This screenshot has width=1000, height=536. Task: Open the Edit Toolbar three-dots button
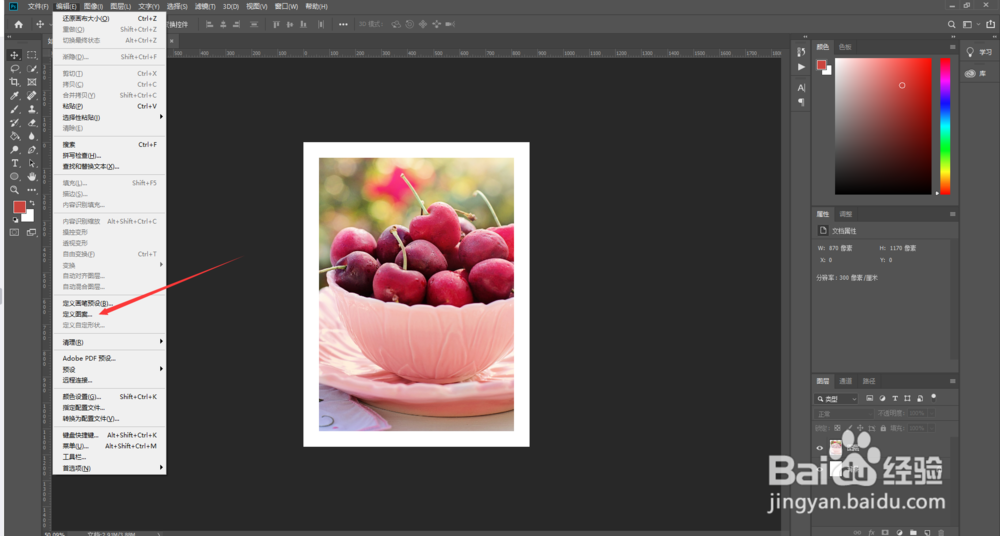[32, 190]
